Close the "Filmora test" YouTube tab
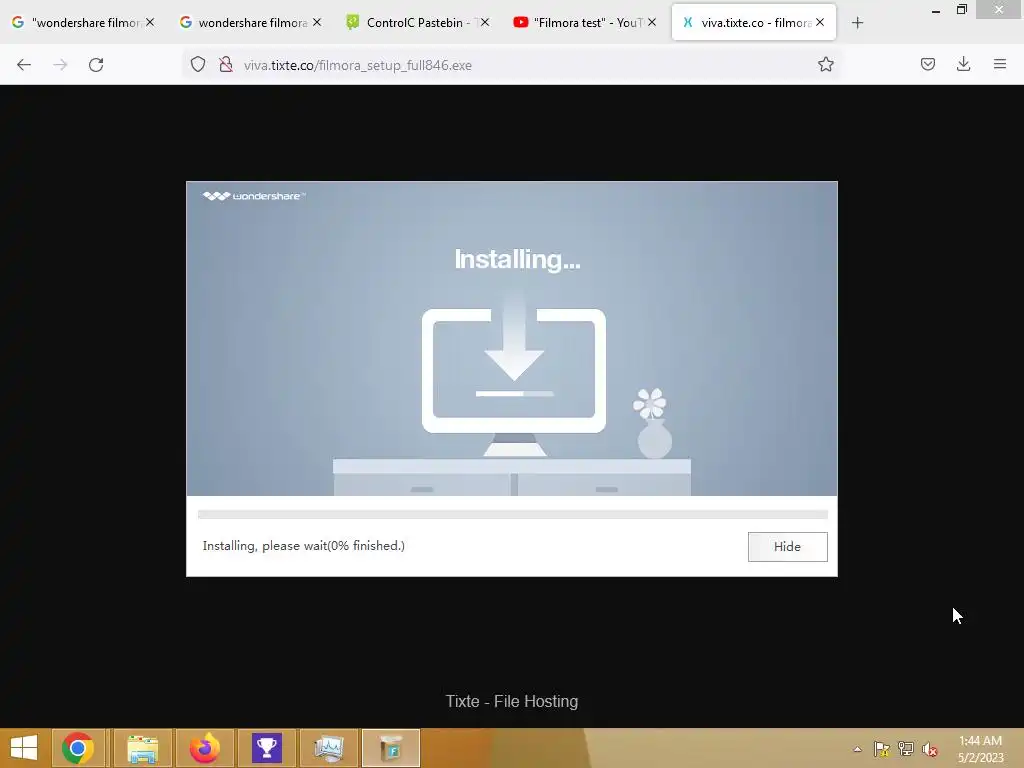1024x768 pixels. click(x=652, y=22)
